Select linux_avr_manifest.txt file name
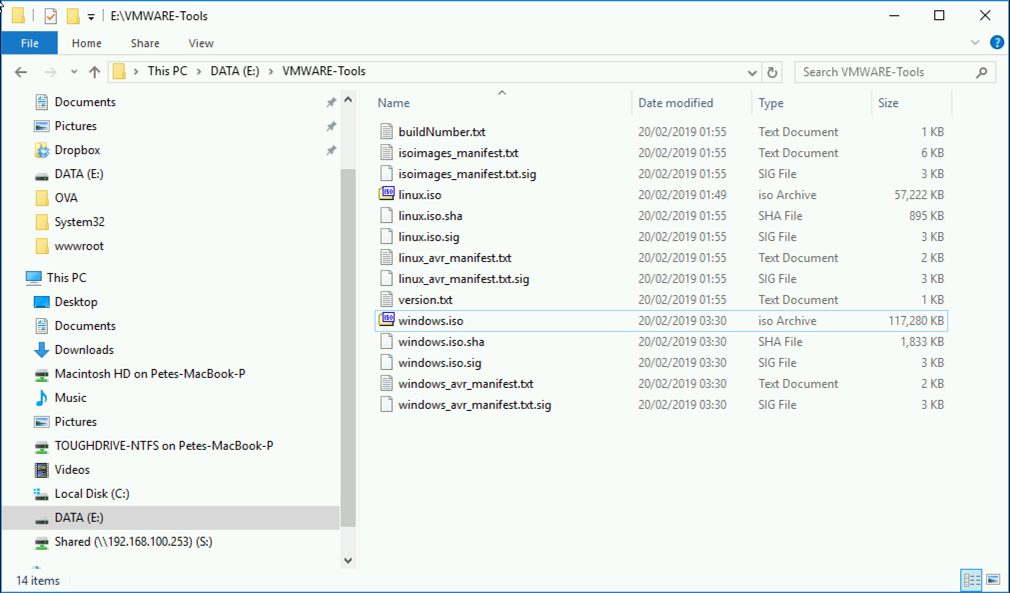 point(455,258)
